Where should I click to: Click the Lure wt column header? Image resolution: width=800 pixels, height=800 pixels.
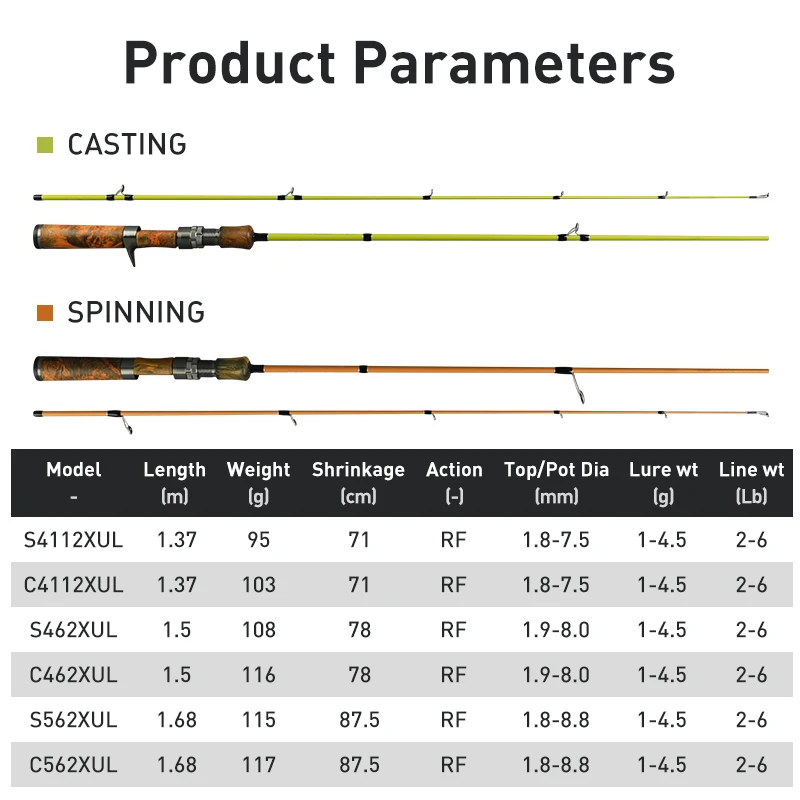663,482
